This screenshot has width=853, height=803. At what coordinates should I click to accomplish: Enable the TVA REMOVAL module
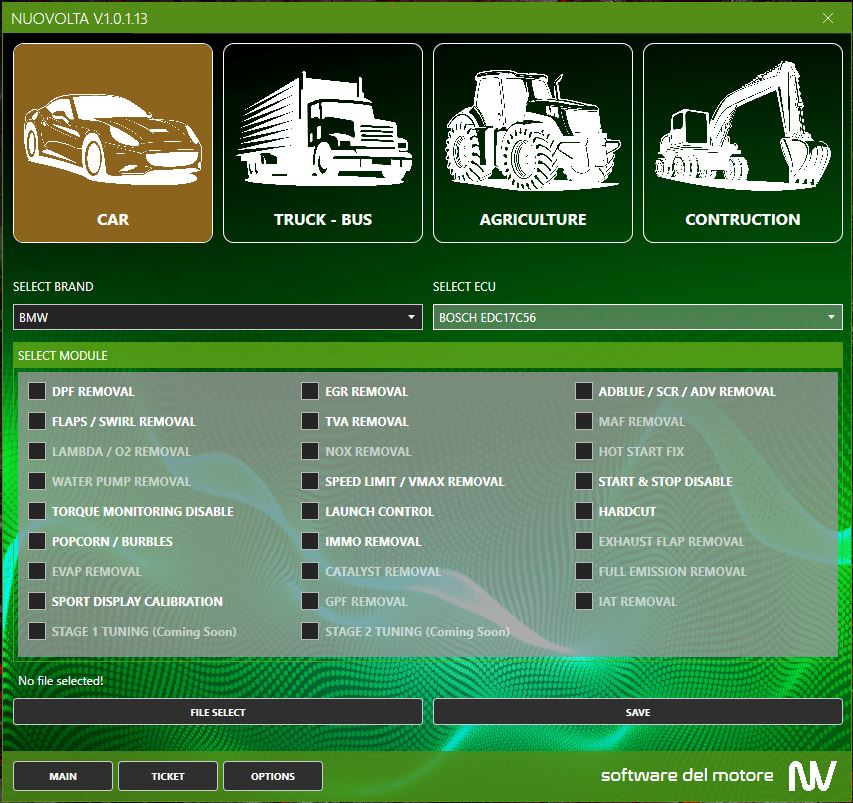click(310, 421)
